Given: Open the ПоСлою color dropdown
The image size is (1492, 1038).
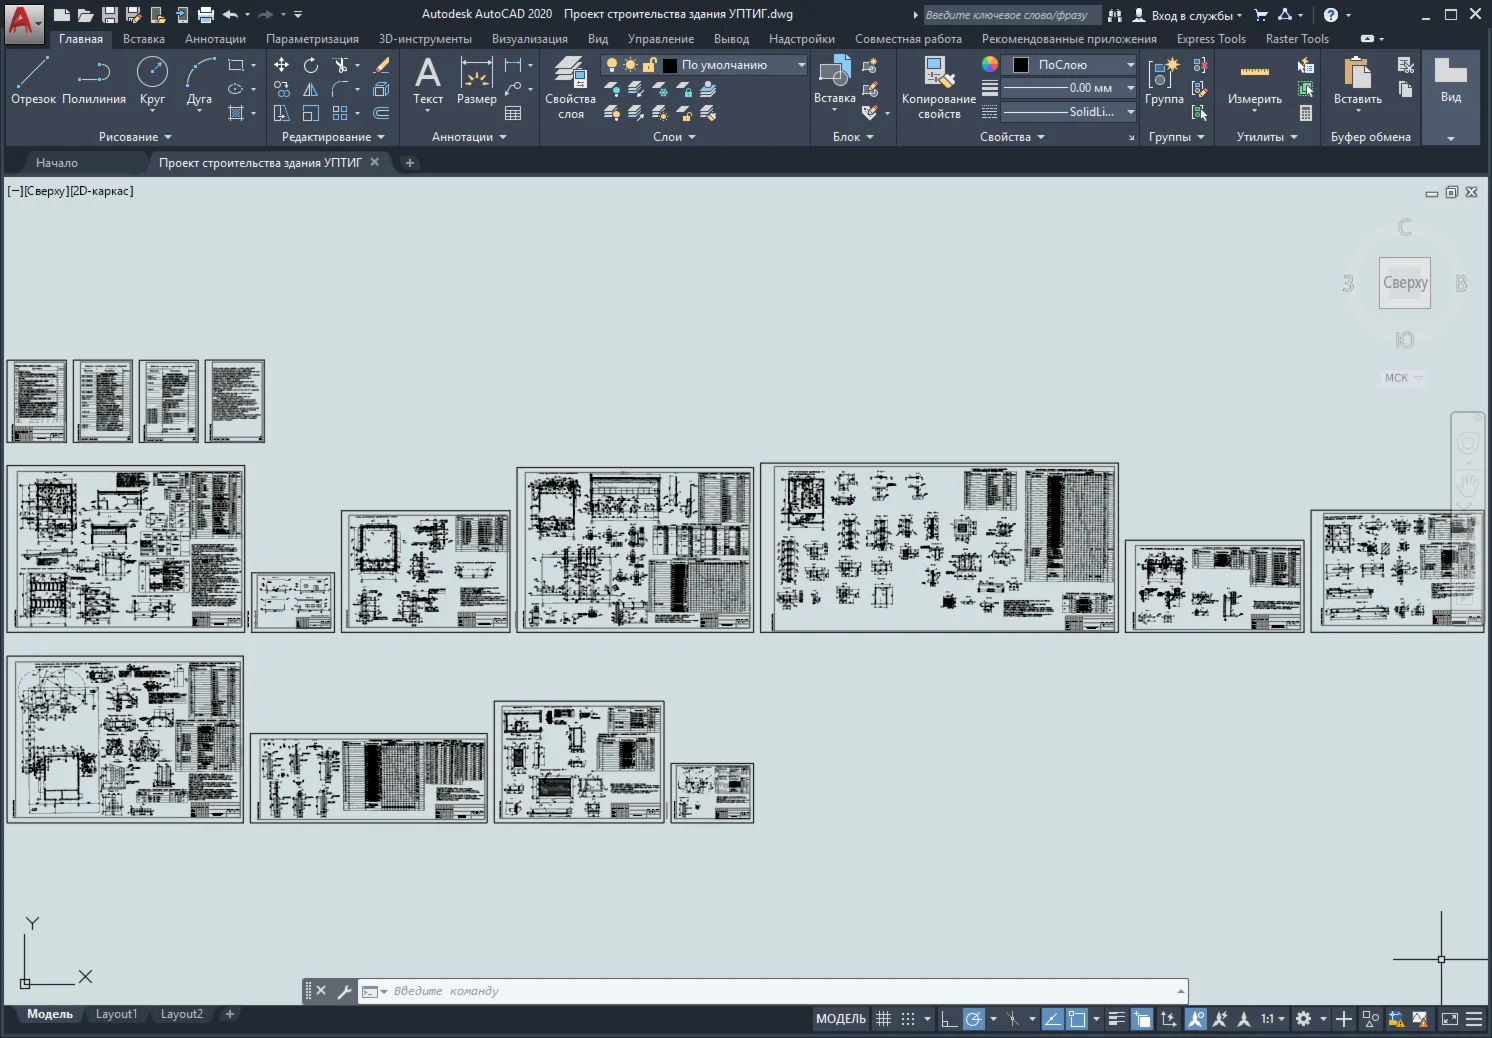Looking at the screenshot, I should point(1070,65).
